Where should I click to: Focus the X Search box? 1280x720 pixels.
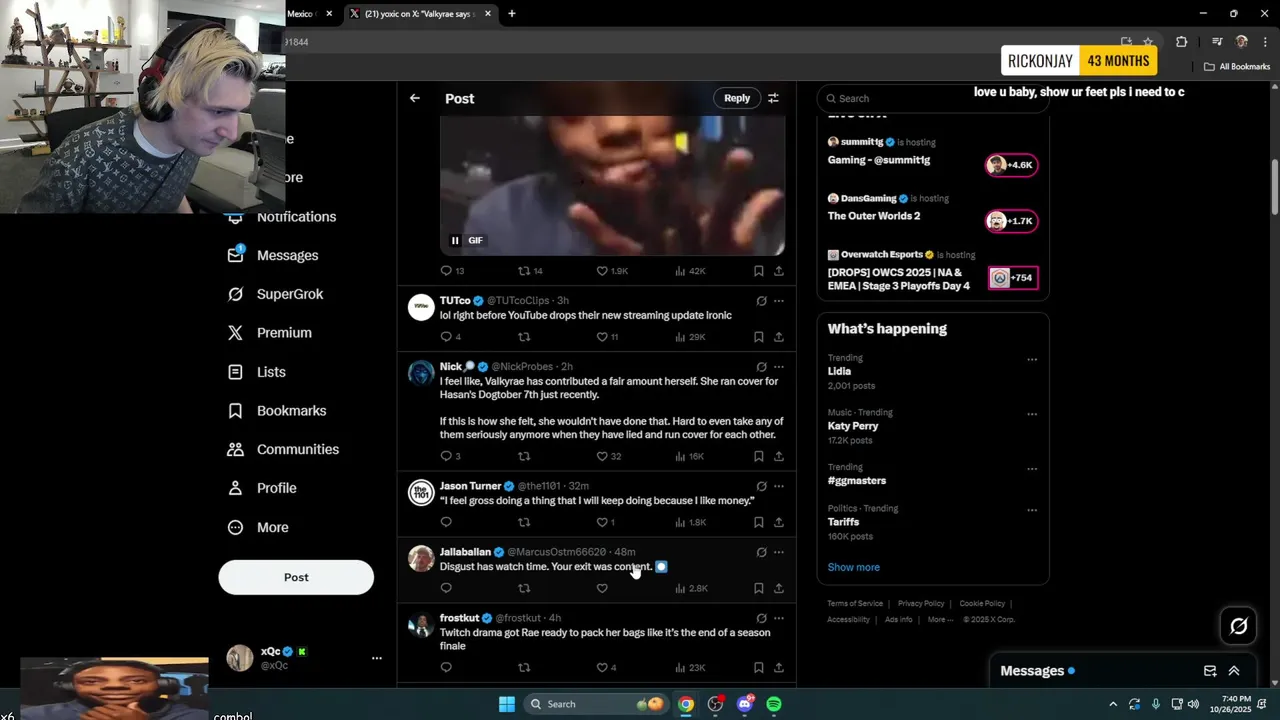pos(932,98)
